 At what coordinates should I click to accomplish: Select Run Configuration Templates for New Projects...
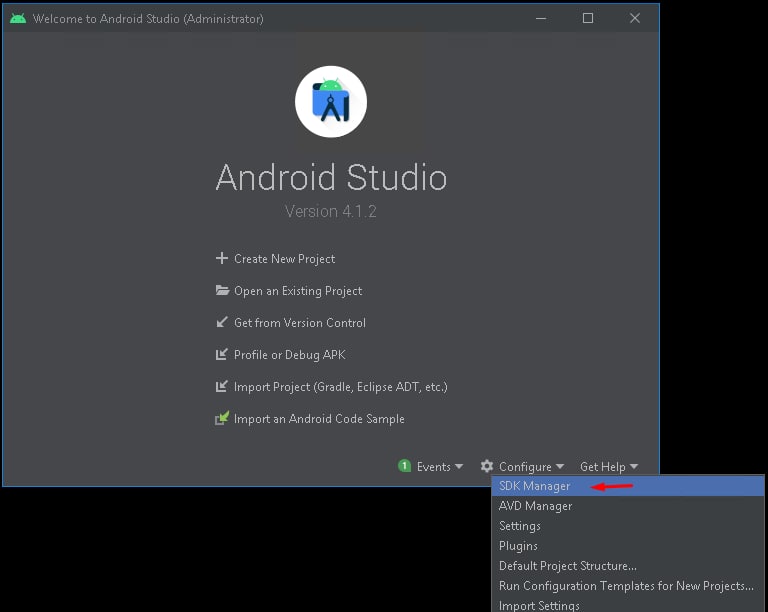pyautogui.click(x=628, y=586)
